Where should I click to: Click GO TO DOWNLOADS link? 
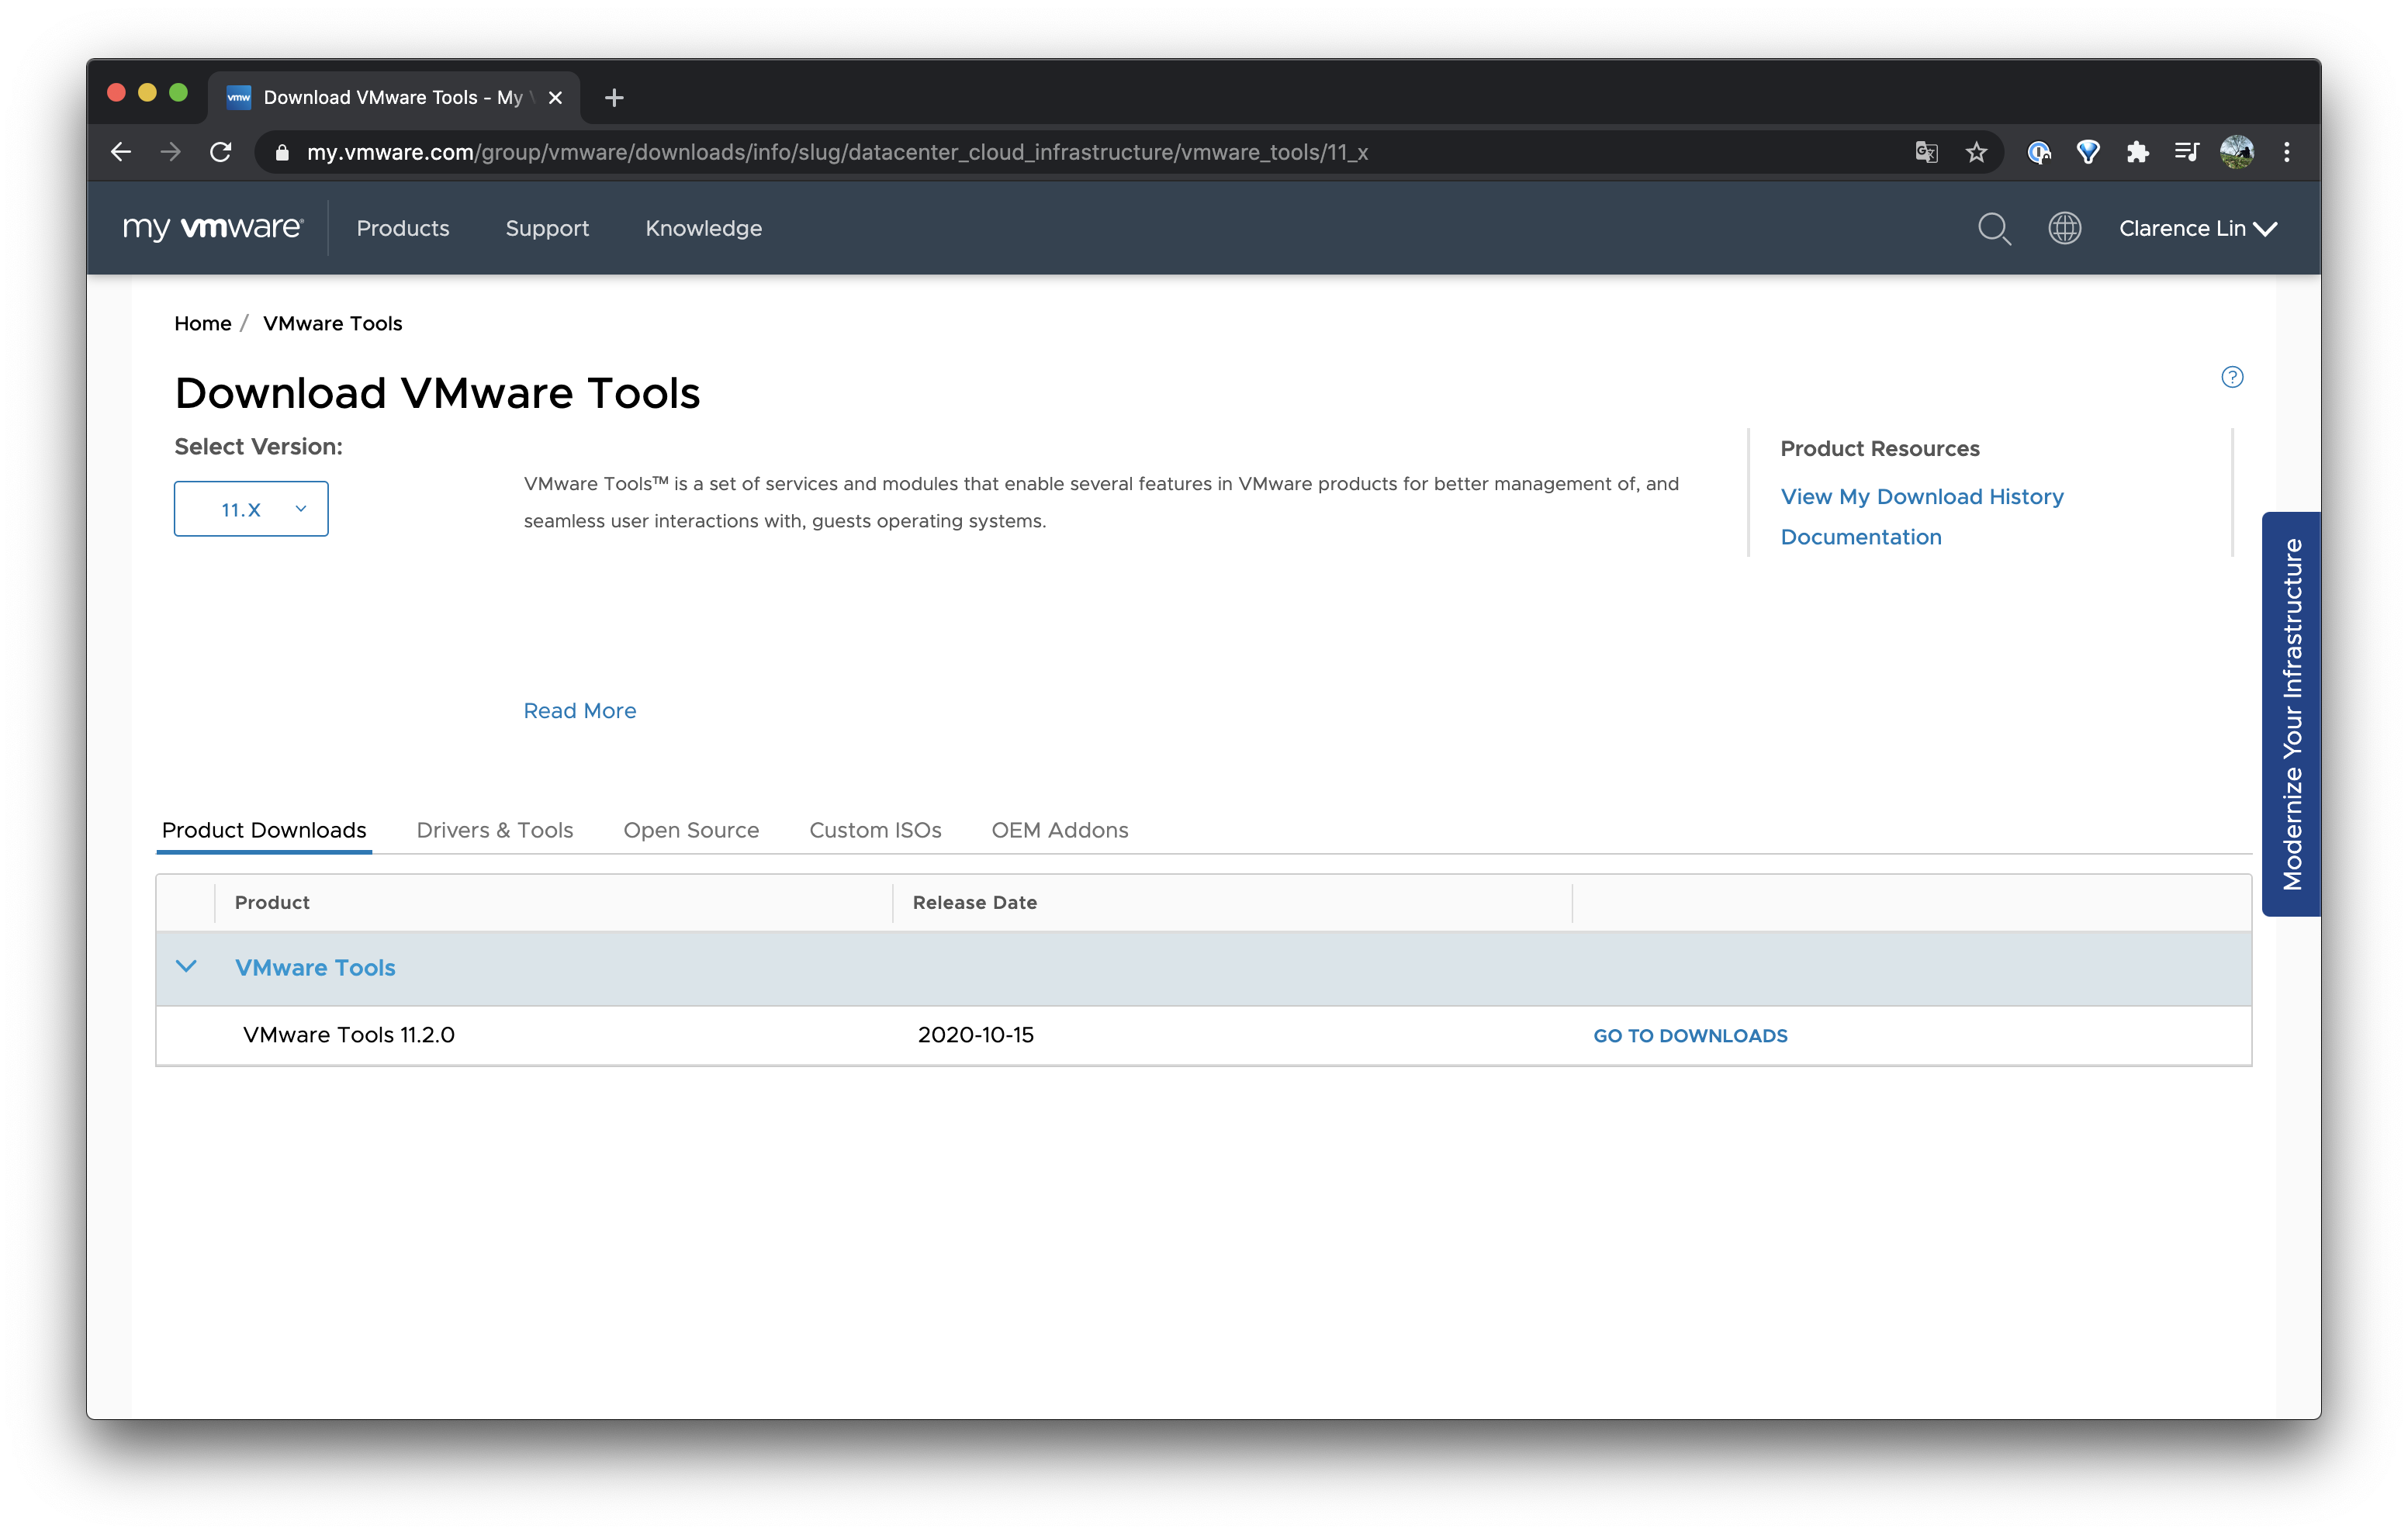pyautogui.click(x=1690, y=1036)
